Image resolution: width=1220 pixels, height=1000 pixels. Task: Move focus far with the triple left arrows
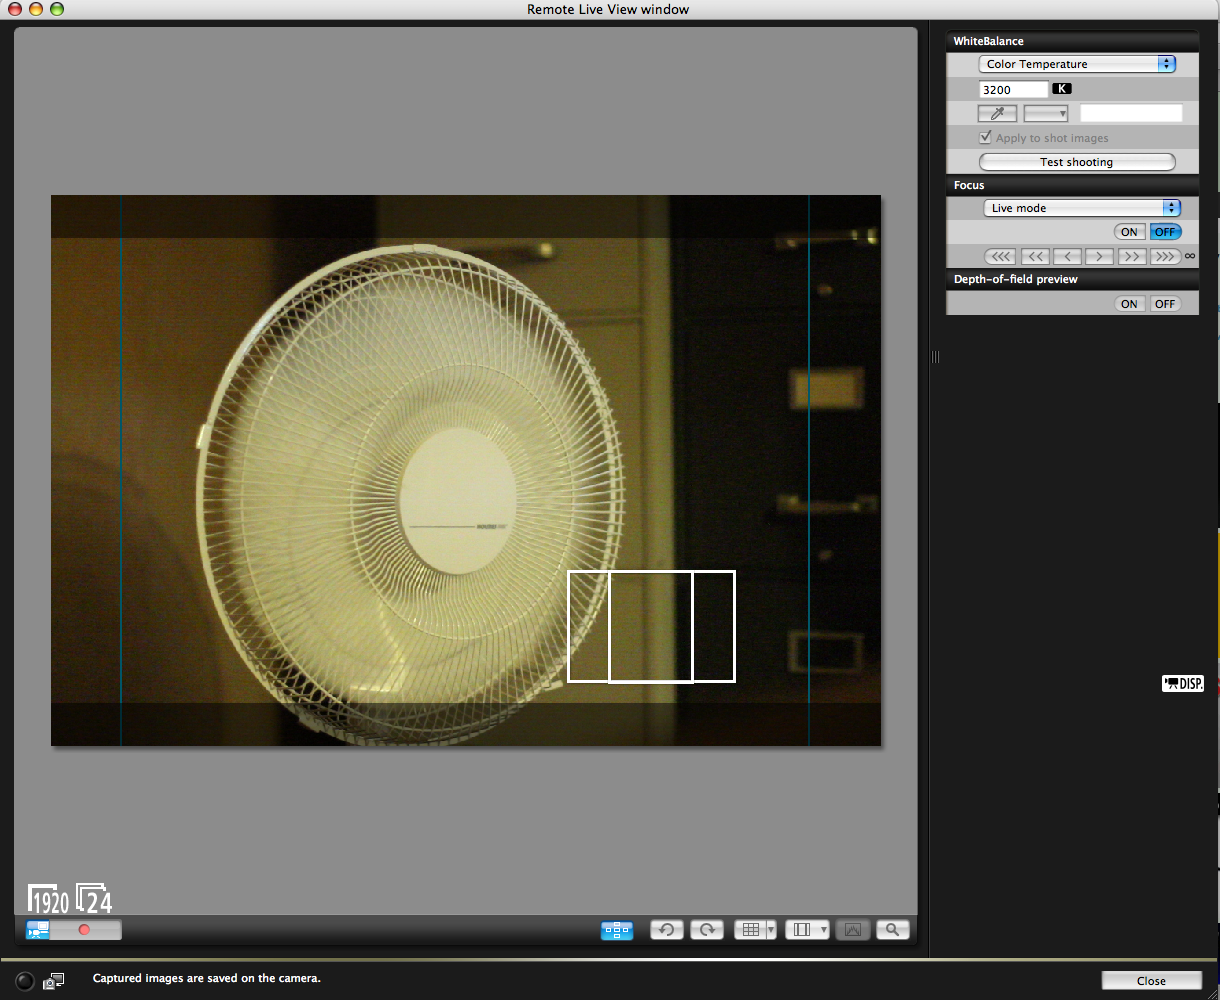[x=1000, y=257]
